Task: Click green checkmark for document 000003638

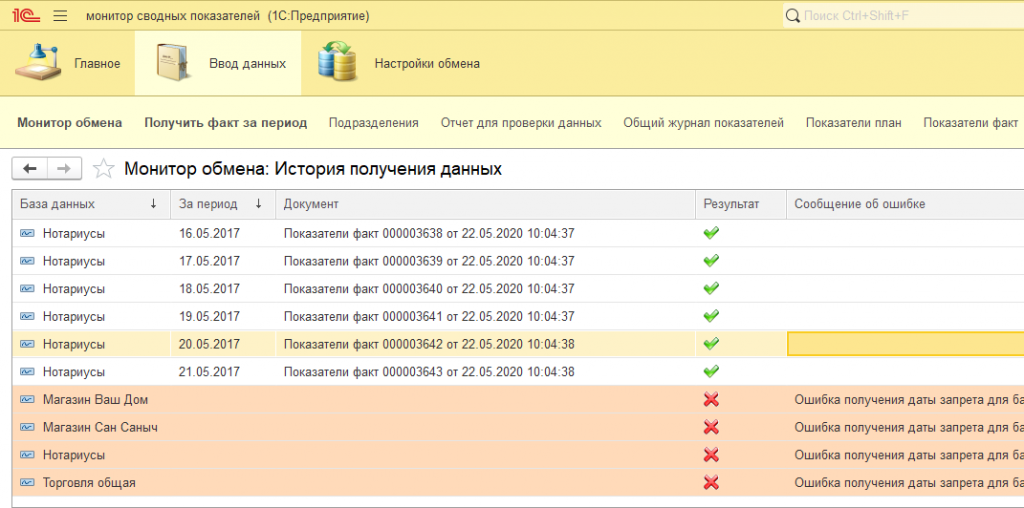Action: coord(711,233)
